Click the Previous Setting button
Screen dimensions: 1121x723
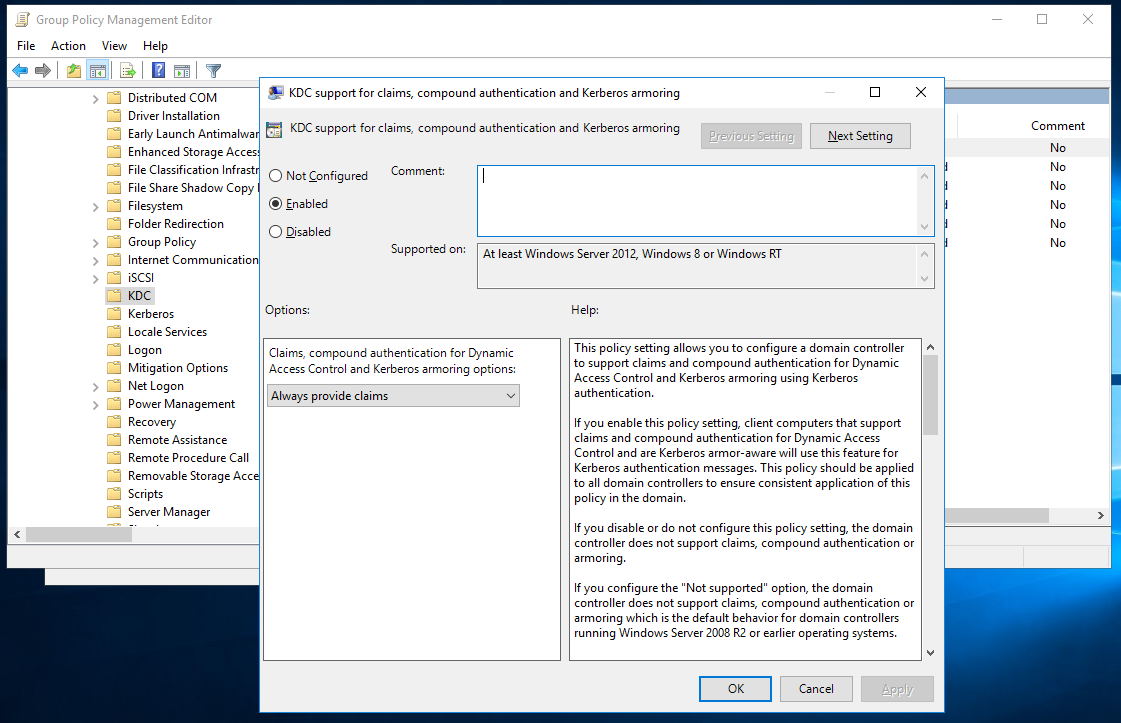click(751, 136)
